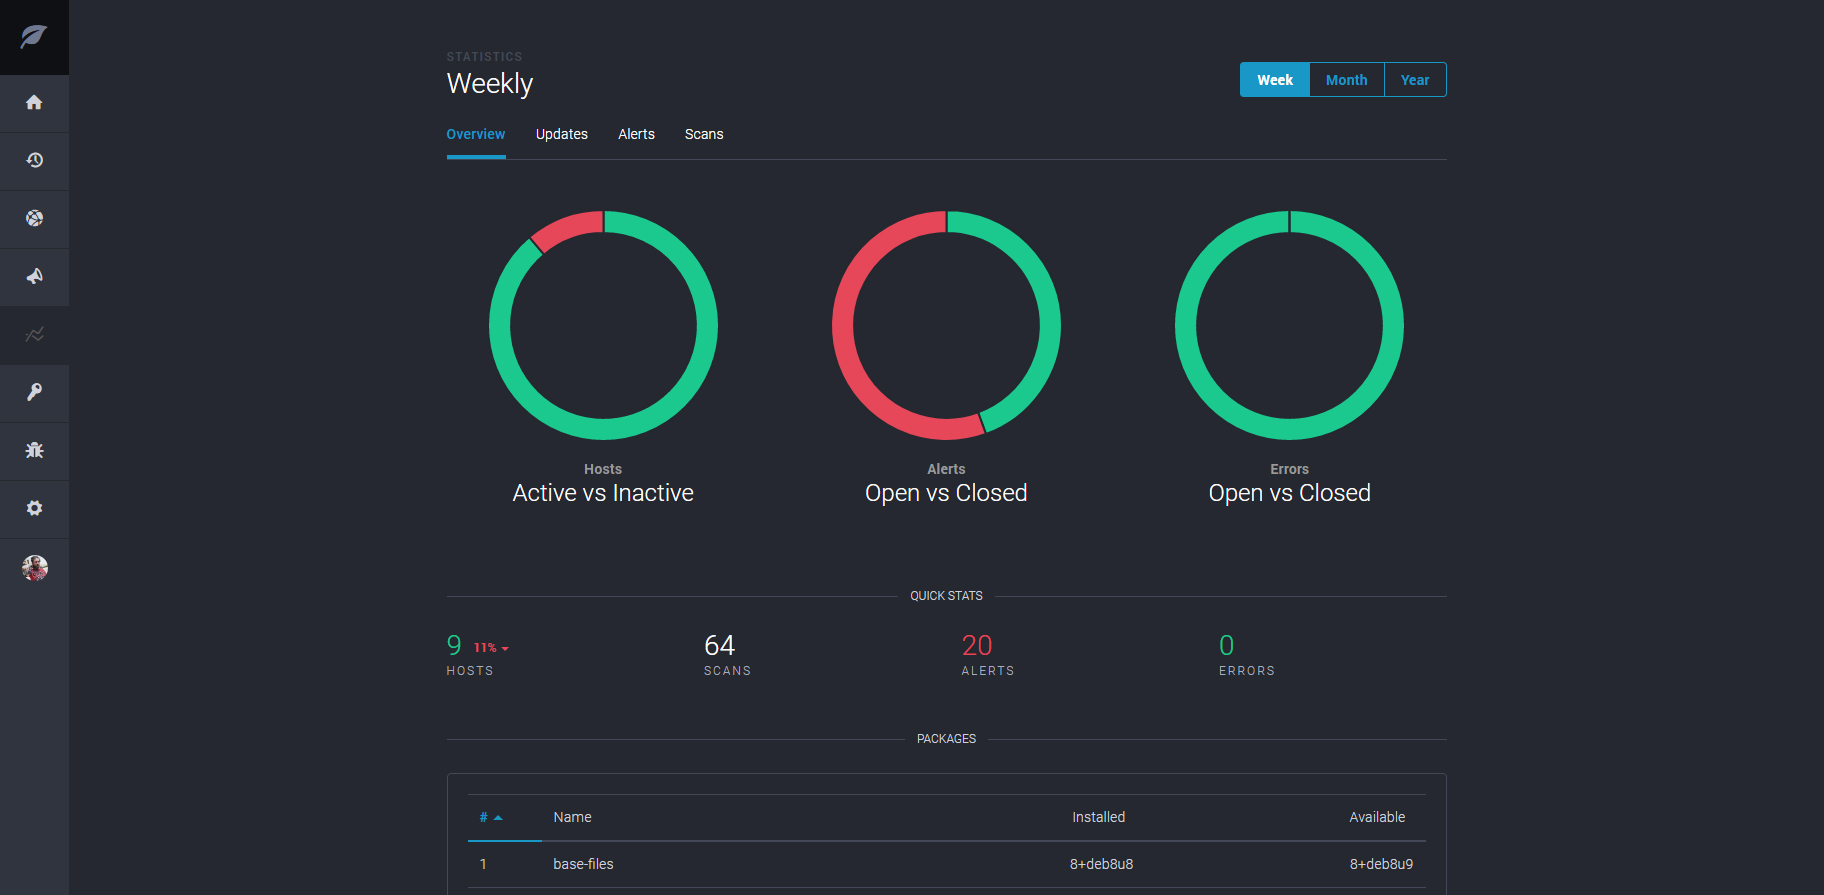Click the Name column header

(x=573, y=817)
